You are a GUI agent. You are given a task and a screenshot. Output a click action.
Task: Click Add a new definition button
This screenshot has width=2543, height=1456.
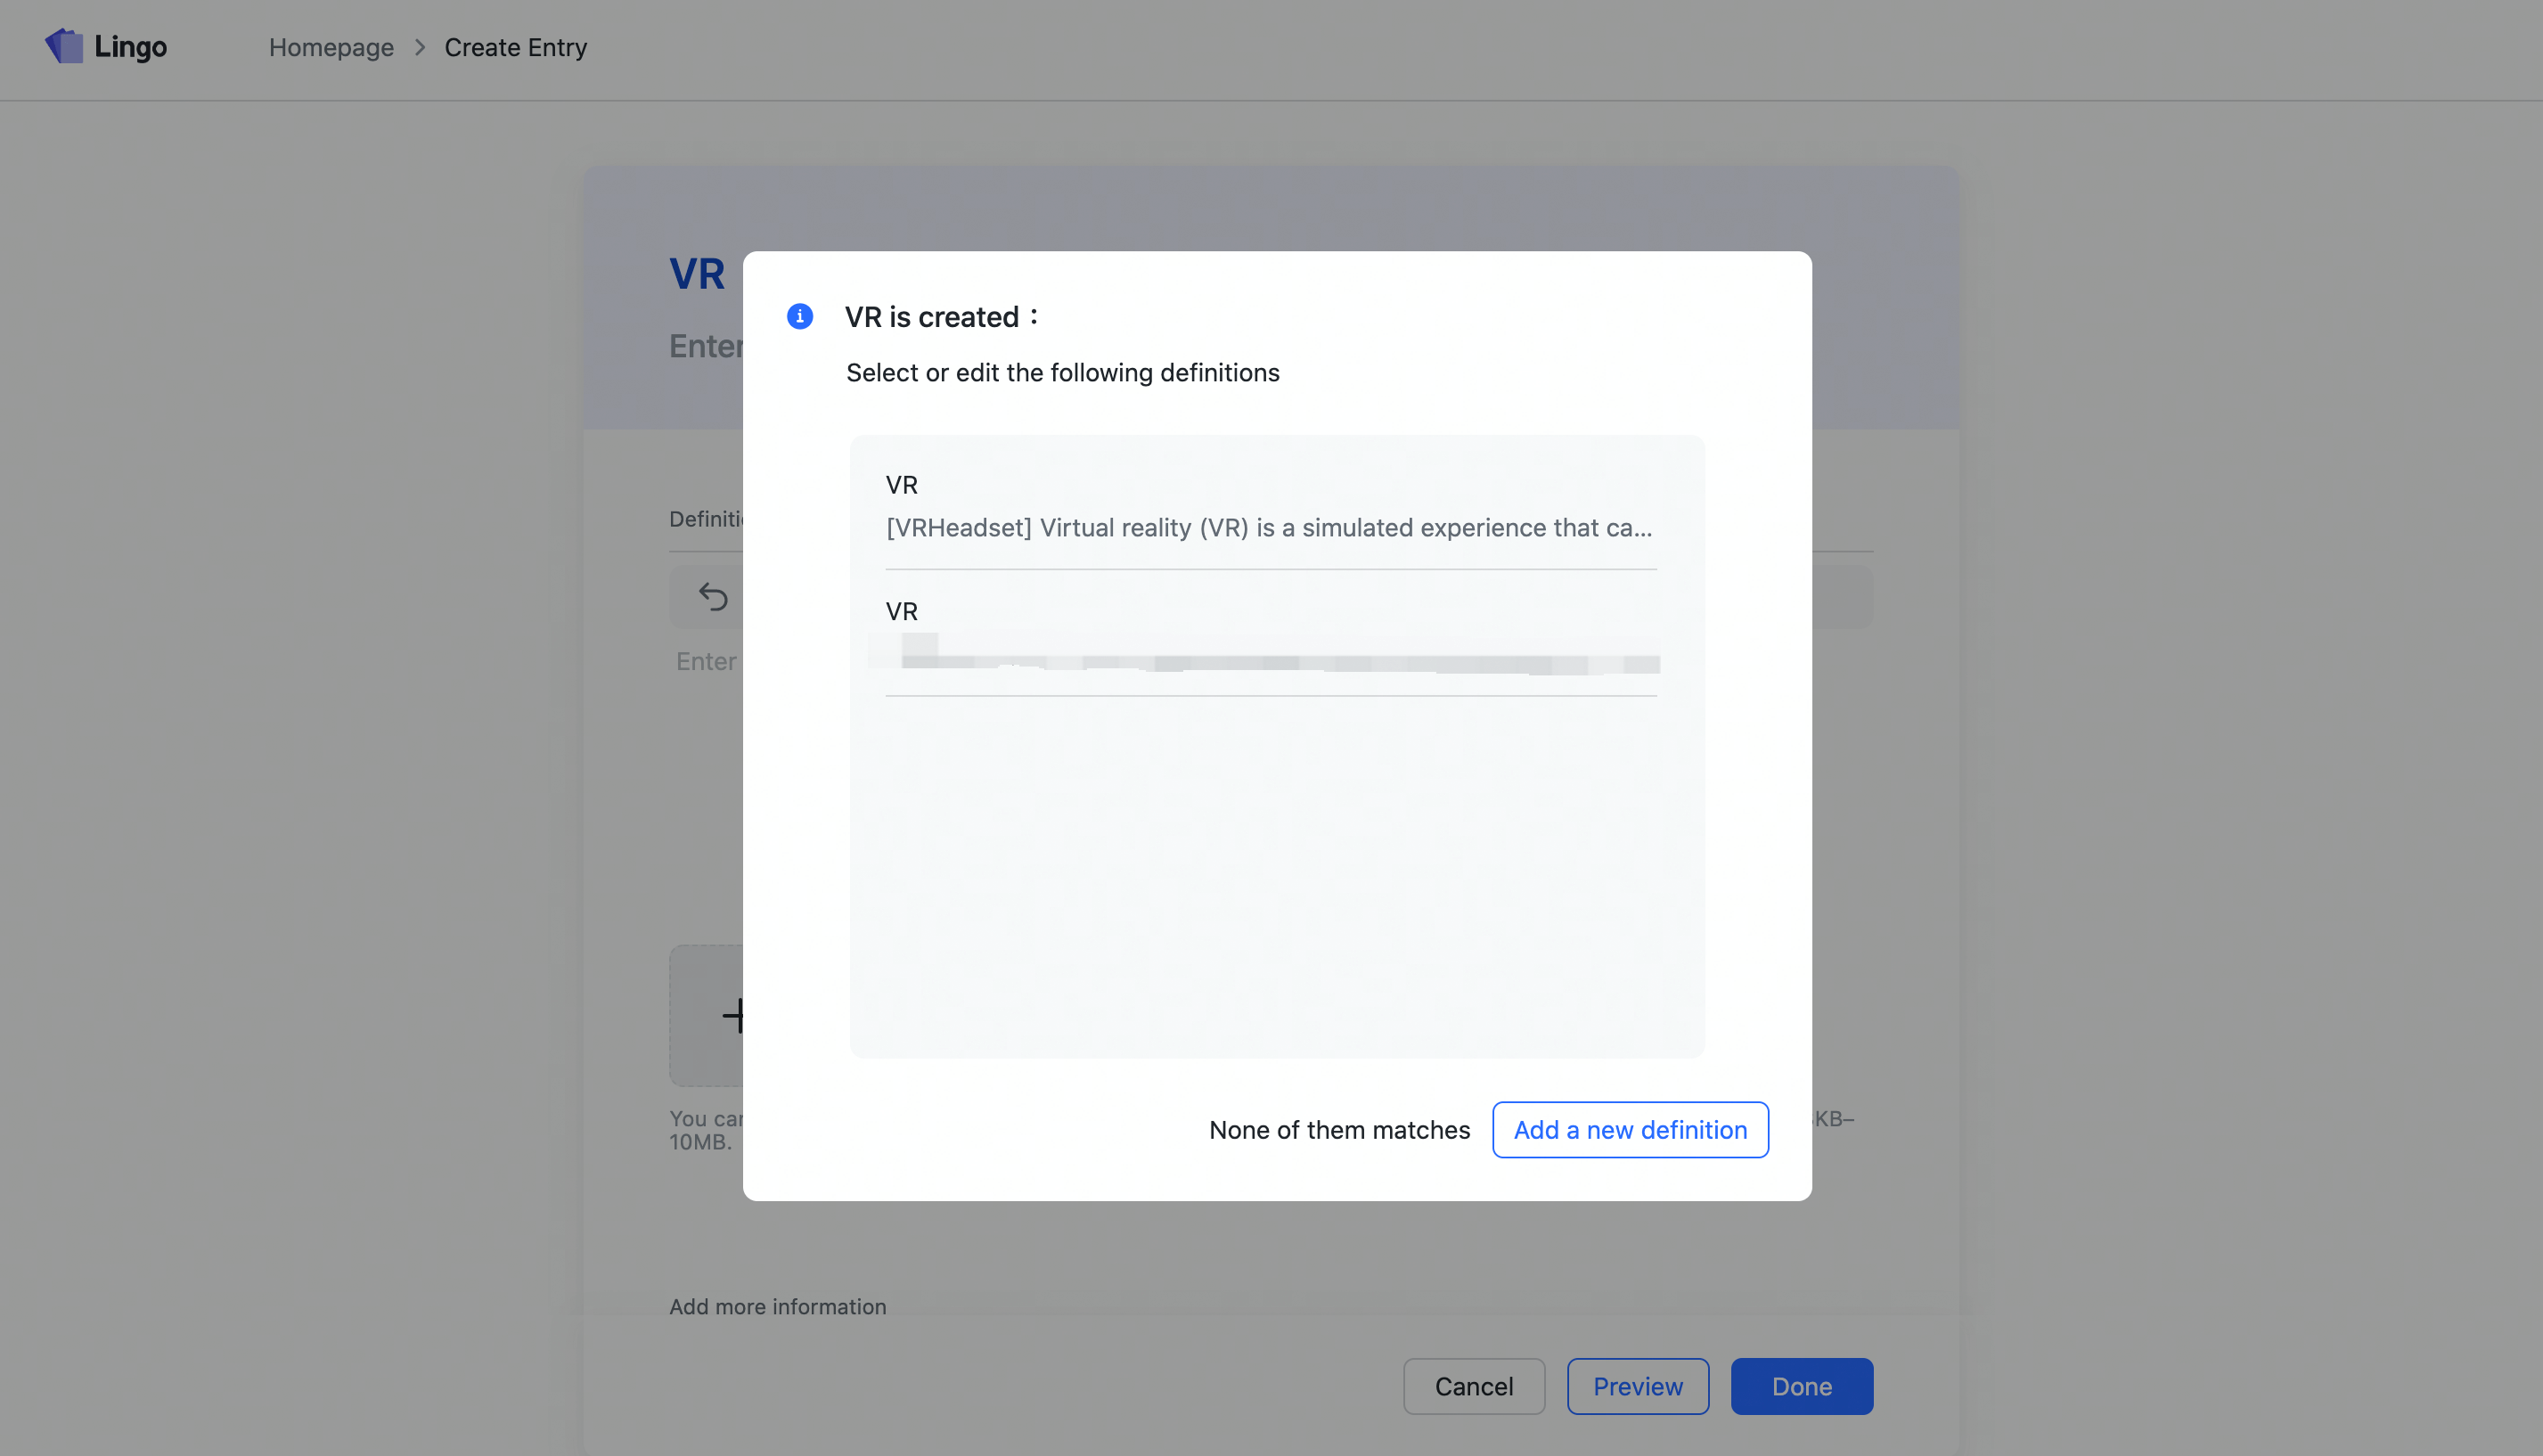1629,1130
